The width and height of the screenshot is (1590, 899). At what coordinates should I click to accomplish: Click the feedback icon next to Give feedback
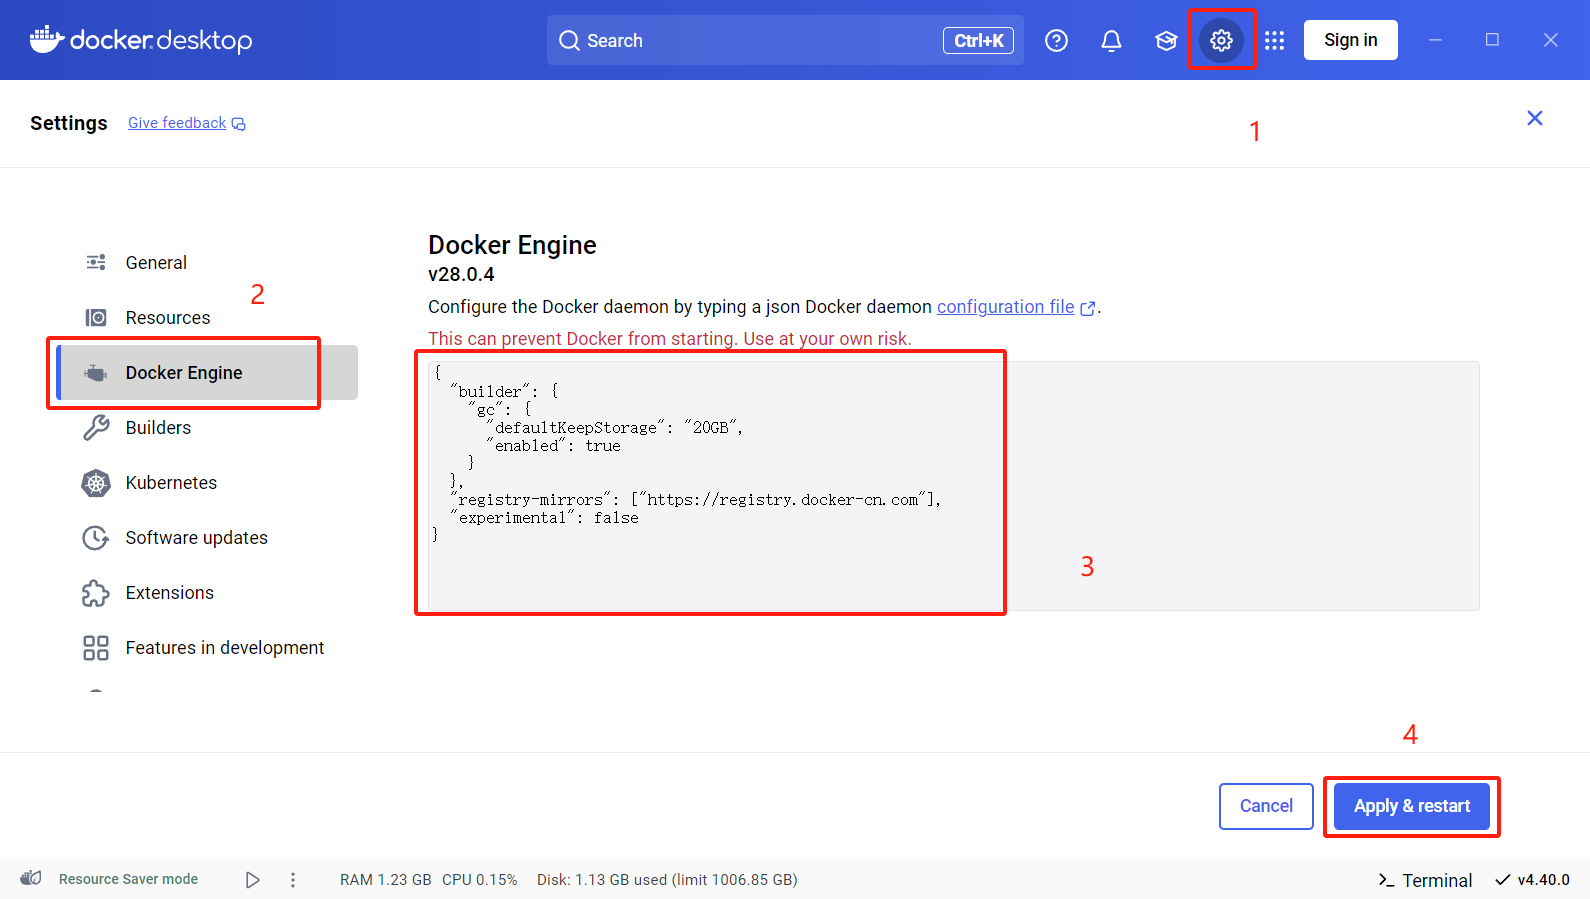click(x=239, y=124)
